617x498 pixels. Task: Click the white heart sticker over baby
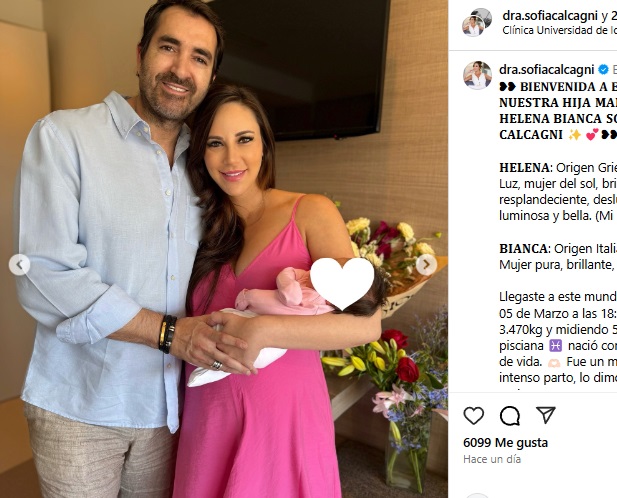[342, 282]
